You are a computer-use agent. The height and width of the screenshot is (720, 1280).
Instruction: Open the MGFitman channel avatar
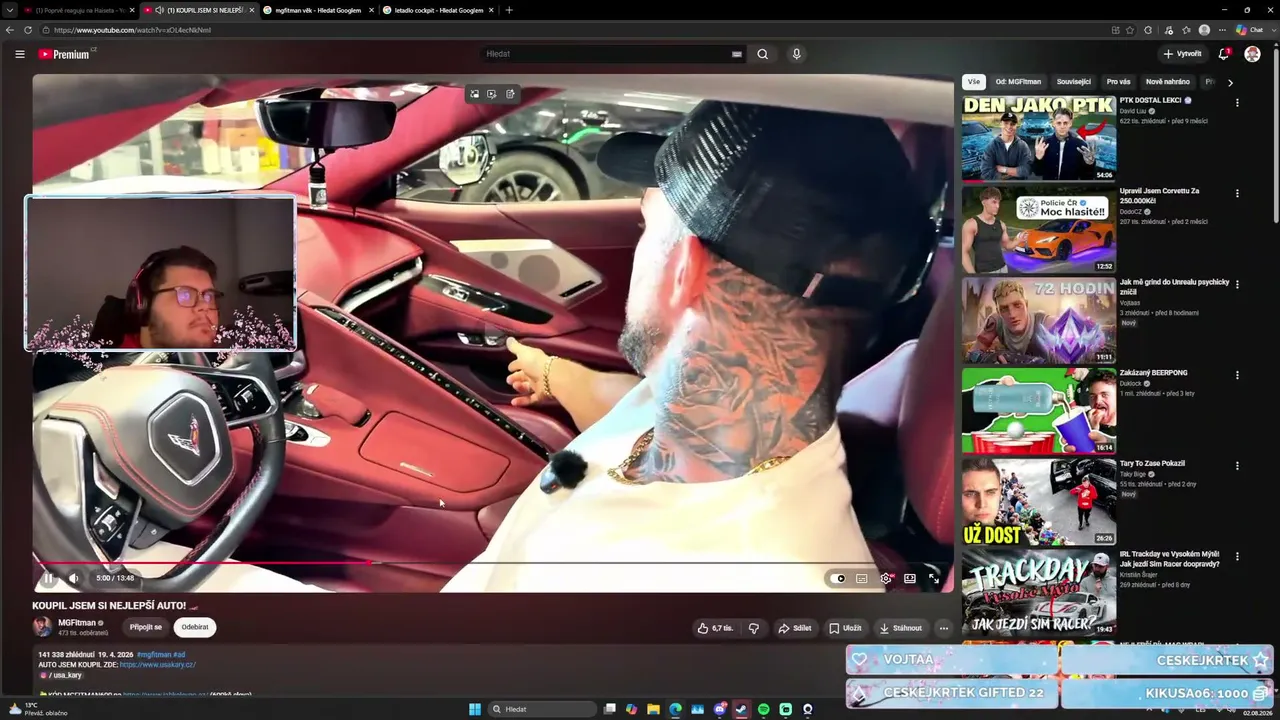tap(42, 627)
